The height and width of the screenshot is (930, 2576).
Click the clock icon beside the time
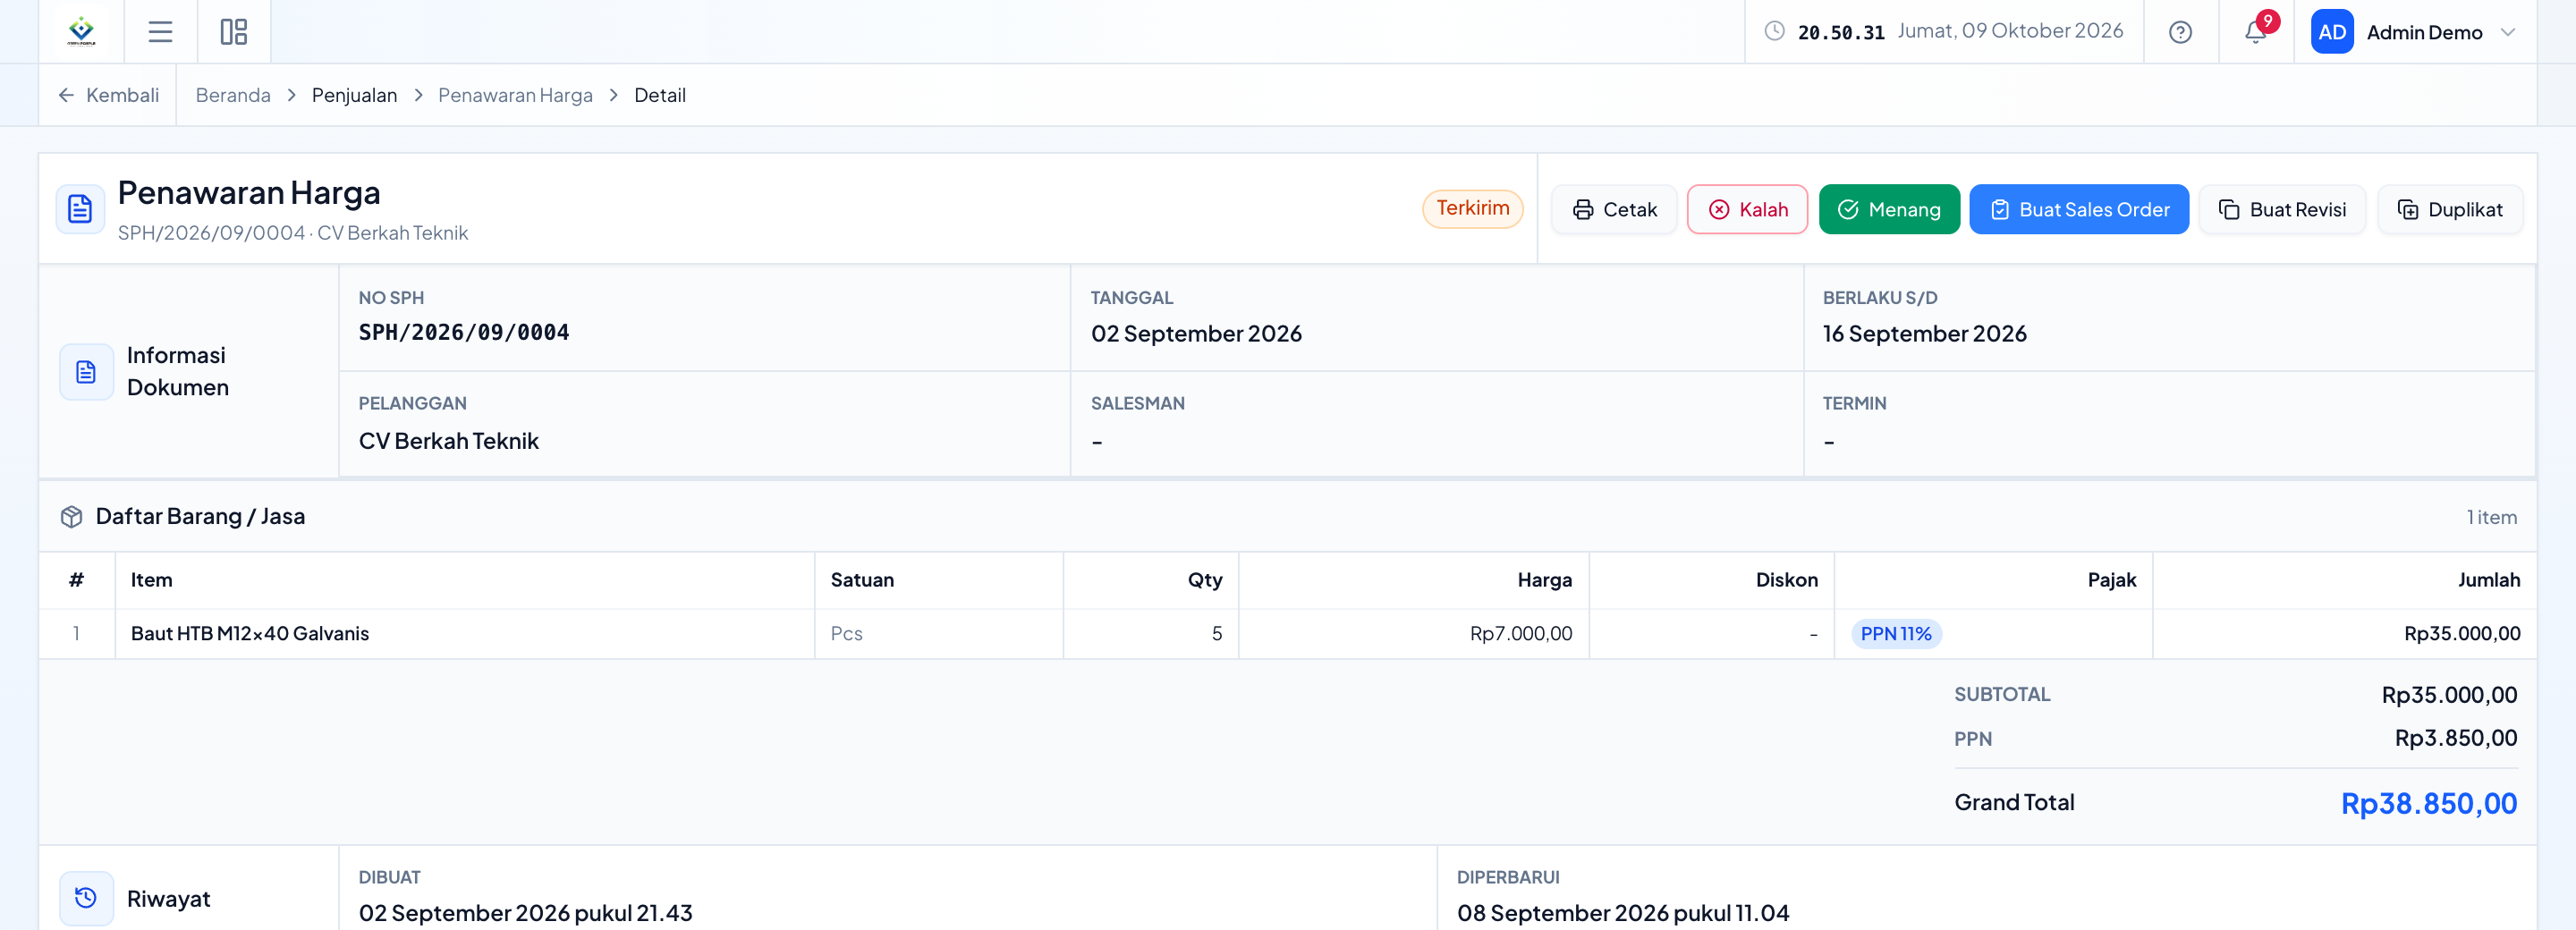(1774, 31)
